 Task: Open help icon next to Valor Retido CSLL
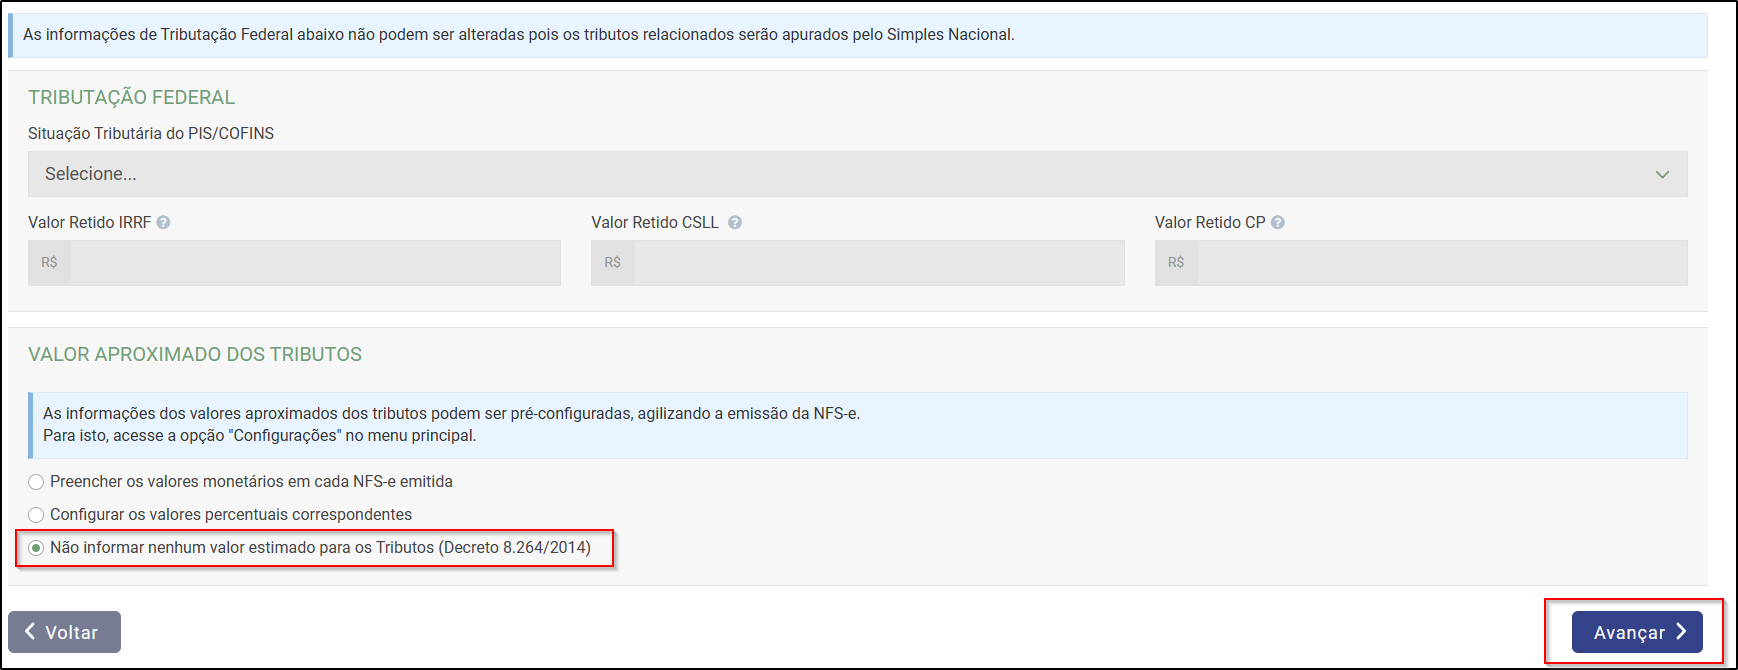[735, 223]
